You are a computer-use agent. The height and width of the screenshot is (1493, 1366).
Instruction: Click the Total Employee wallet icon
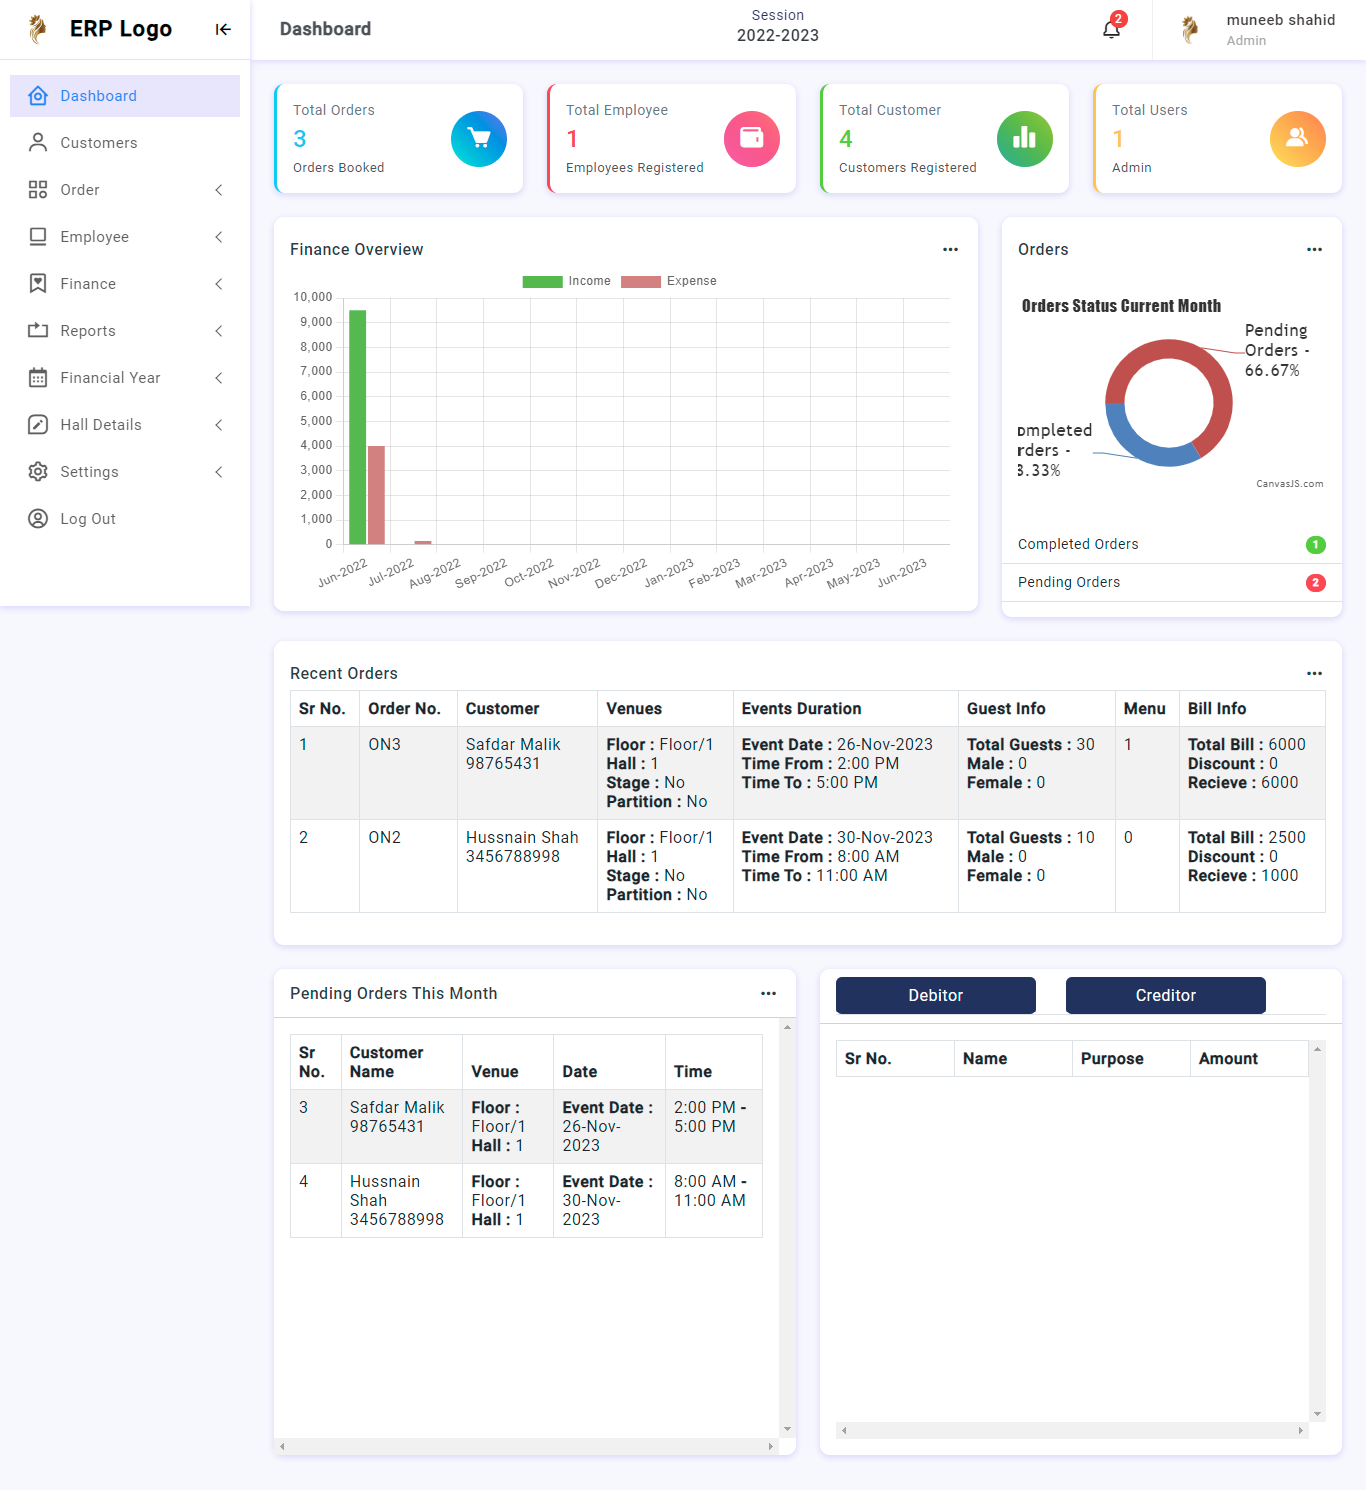coord(752,139)
